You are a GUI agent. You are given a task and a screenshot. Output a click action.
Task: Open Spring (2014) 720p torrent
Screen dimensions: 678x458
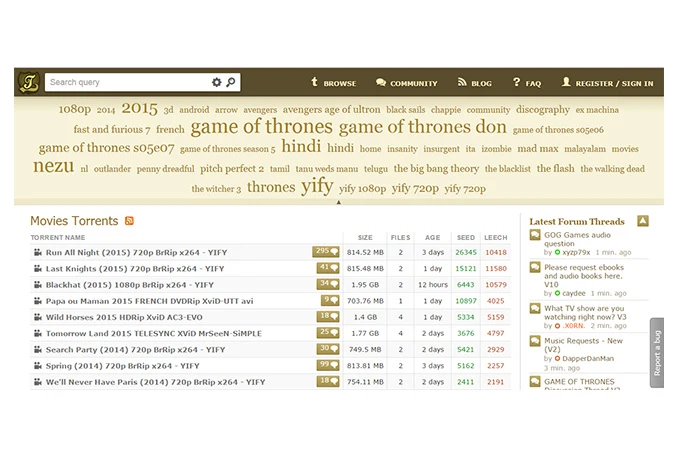coord(123,366)
